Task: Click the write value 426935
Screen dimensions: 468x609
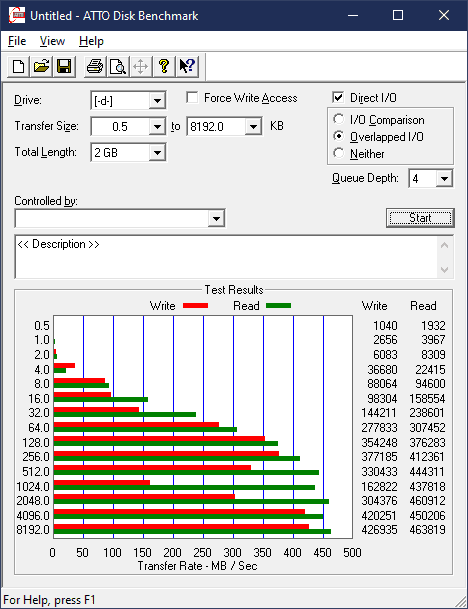Action: pos(379,530)
